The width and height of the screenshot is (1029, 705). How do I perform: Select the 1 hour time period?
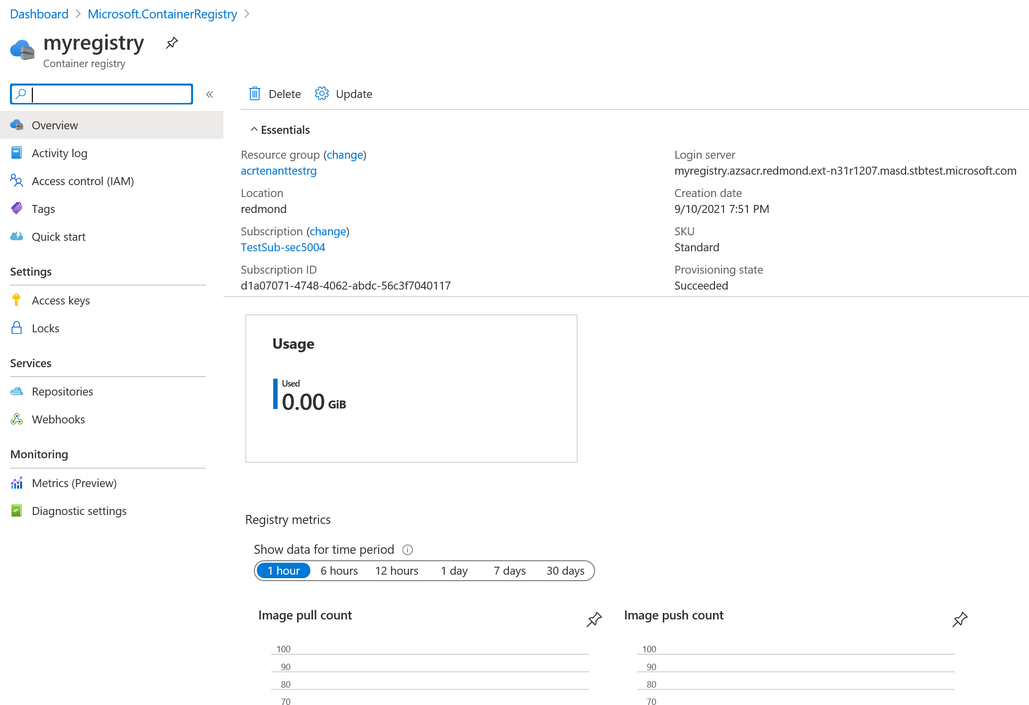(284, 570)
